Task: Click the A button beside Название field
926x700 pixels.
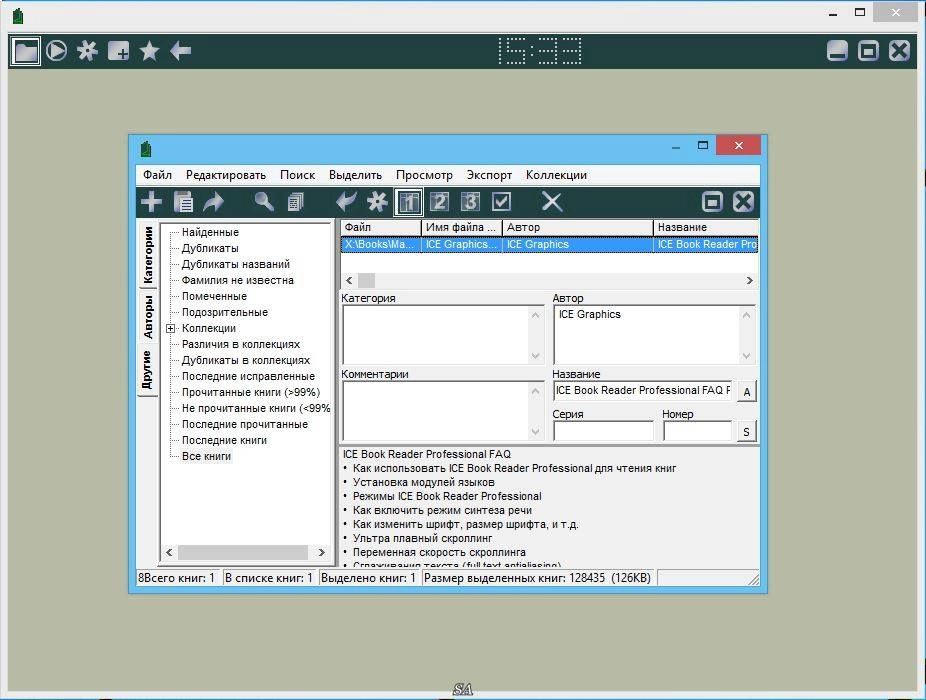Action: click(x=747, y=392)
